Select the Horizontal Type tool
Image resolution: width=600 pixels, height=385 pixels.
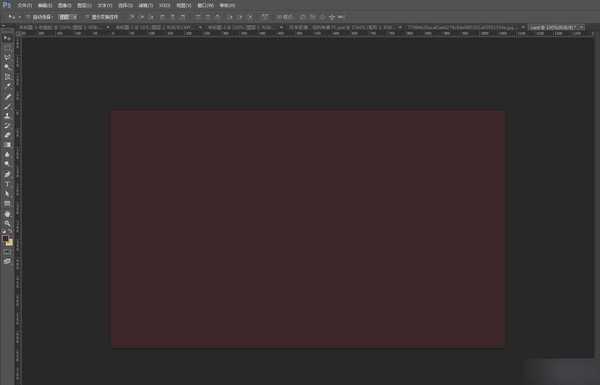(7, 184)
